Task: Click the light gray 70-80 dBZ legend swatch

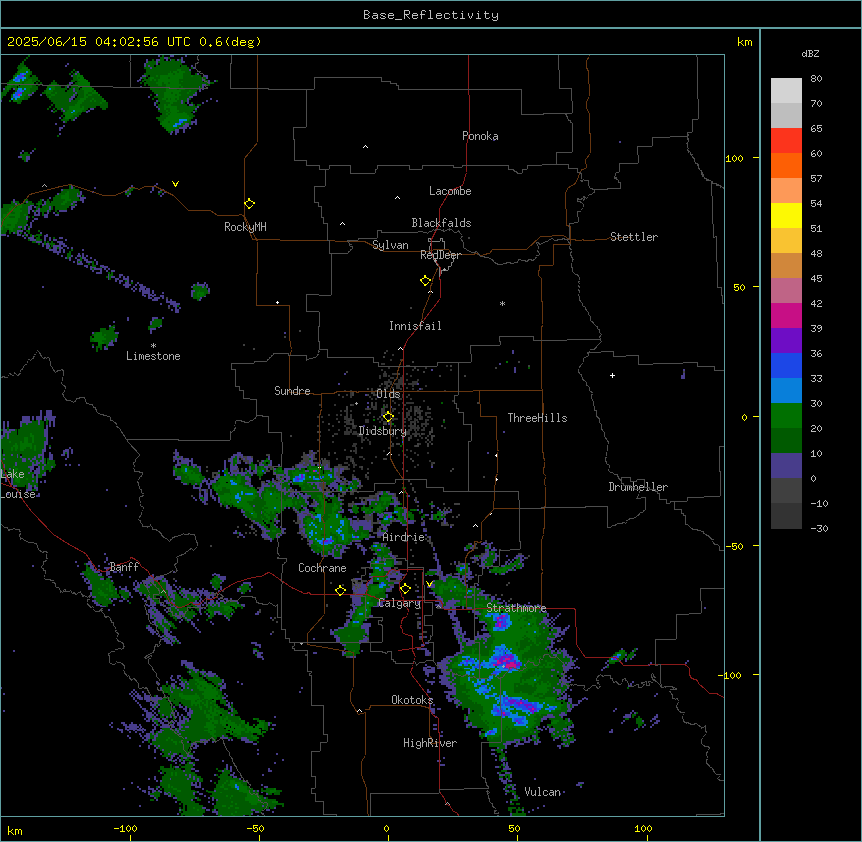Action: tap(786, 91)
